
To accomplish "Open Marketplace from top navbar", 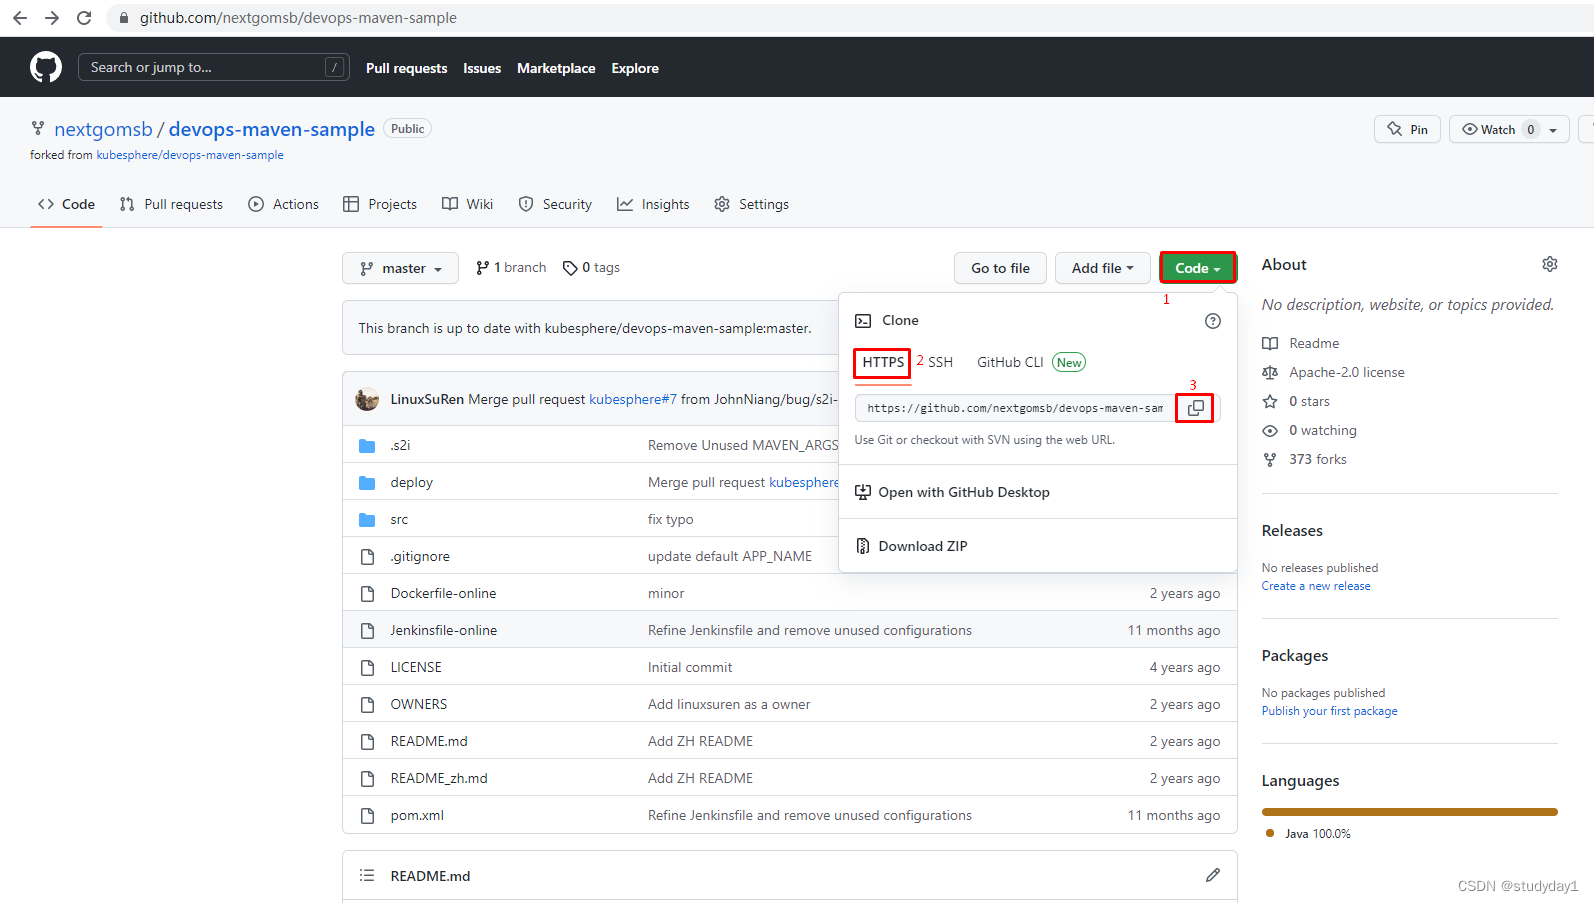I will [556, 68].
